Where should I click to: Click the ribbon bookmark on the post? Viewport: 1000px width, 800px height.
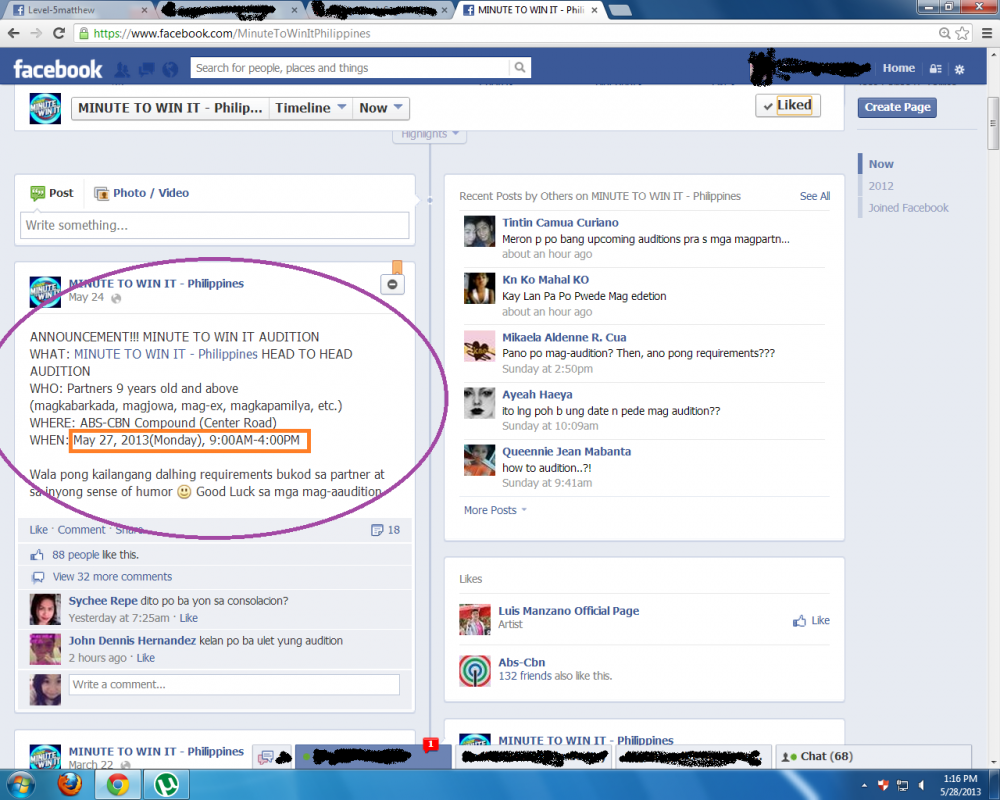(x=397, y=267)
